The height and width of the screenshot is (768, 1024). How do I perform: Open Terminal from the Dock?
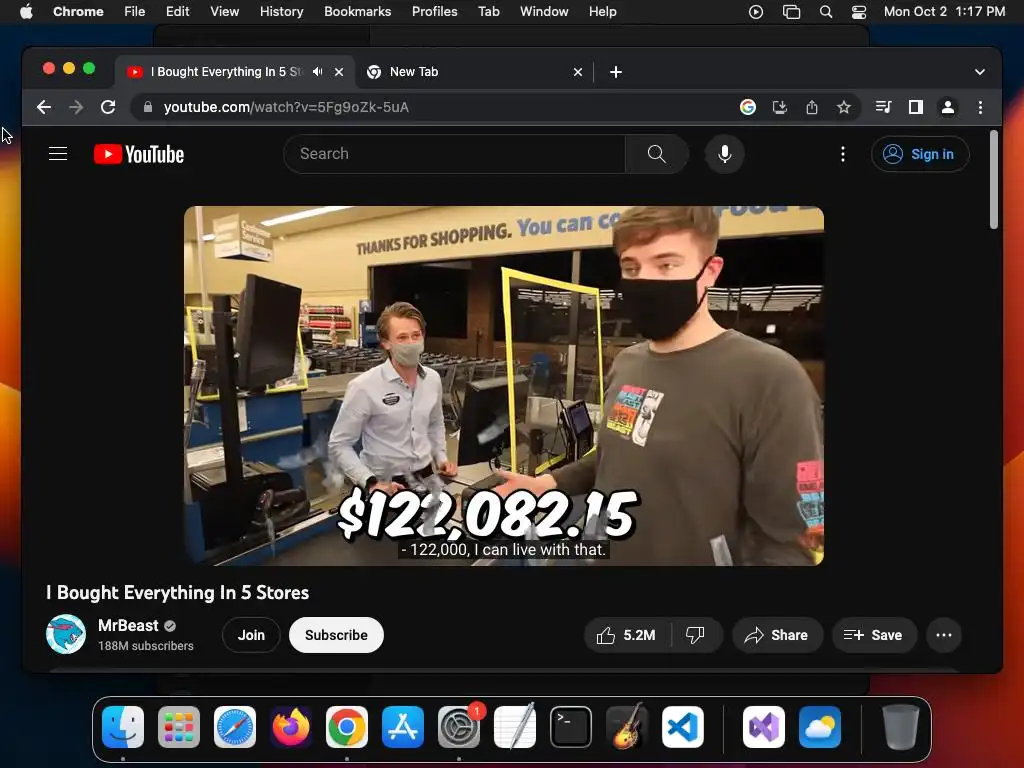571,727
